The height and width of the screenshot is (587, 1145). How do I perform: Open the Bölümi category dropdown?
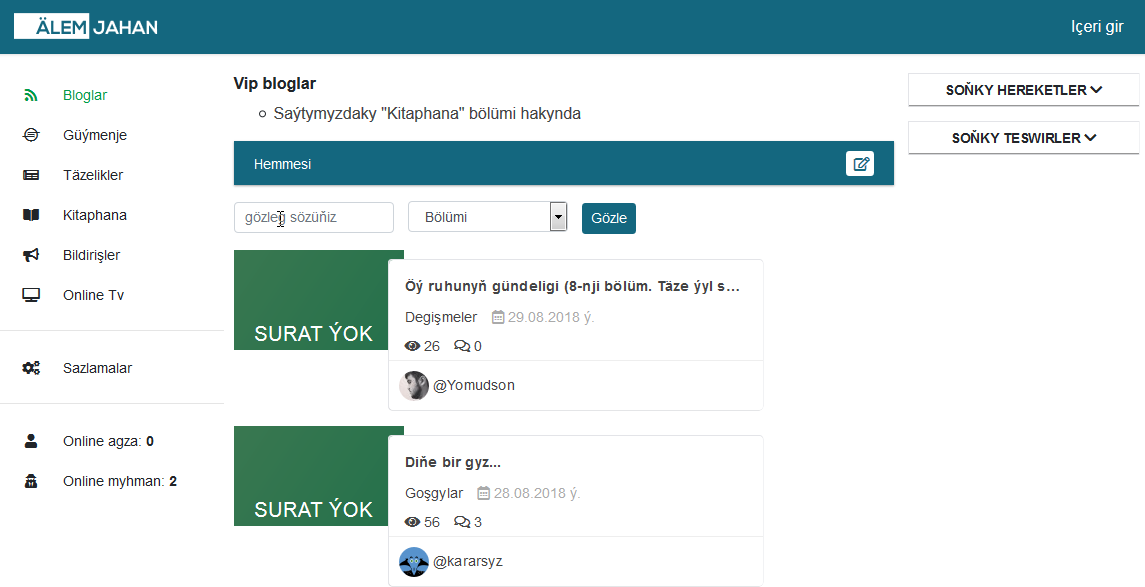pos(488,217)
